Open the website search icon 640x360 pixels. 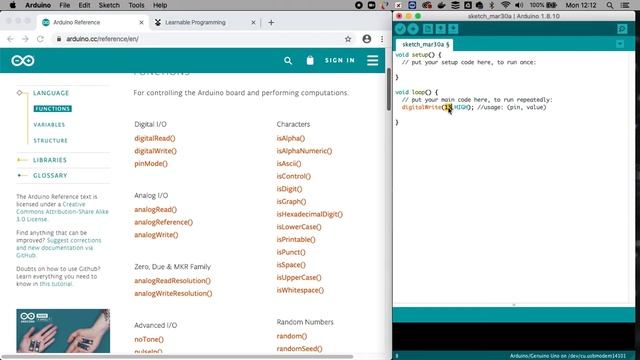click(288, 60)
